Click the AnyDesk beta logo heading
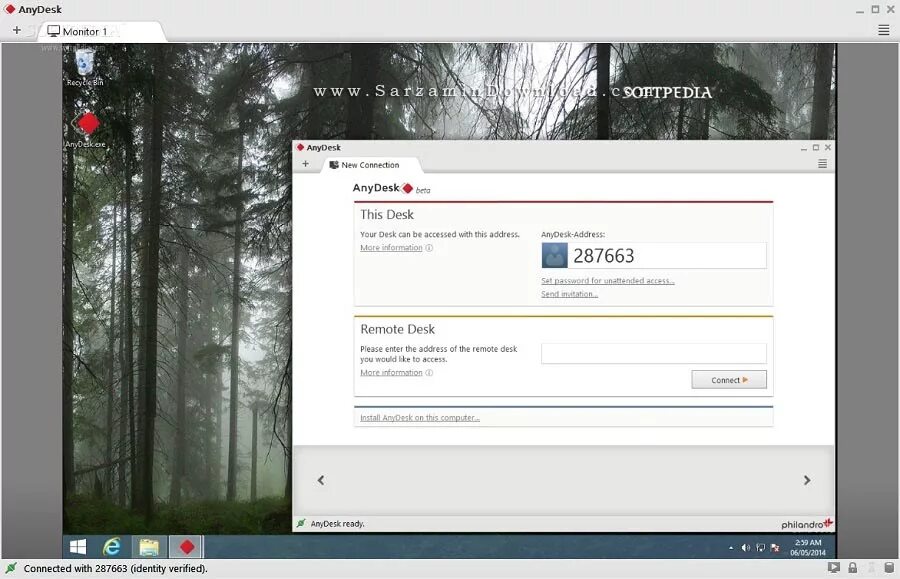 [x=391, y=188]
